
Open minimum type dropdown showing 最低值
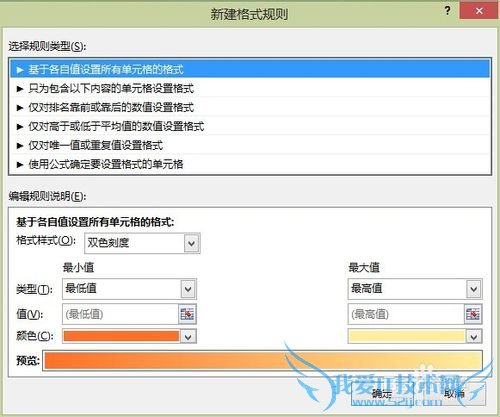click(x=129, y=289)
